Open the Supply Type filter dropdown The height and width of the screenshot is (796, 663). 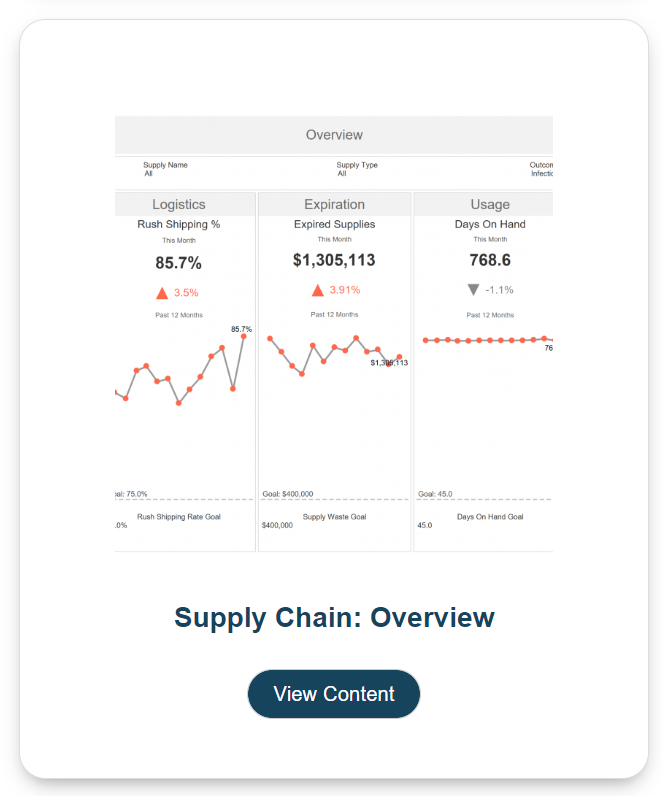pos(357,169)
